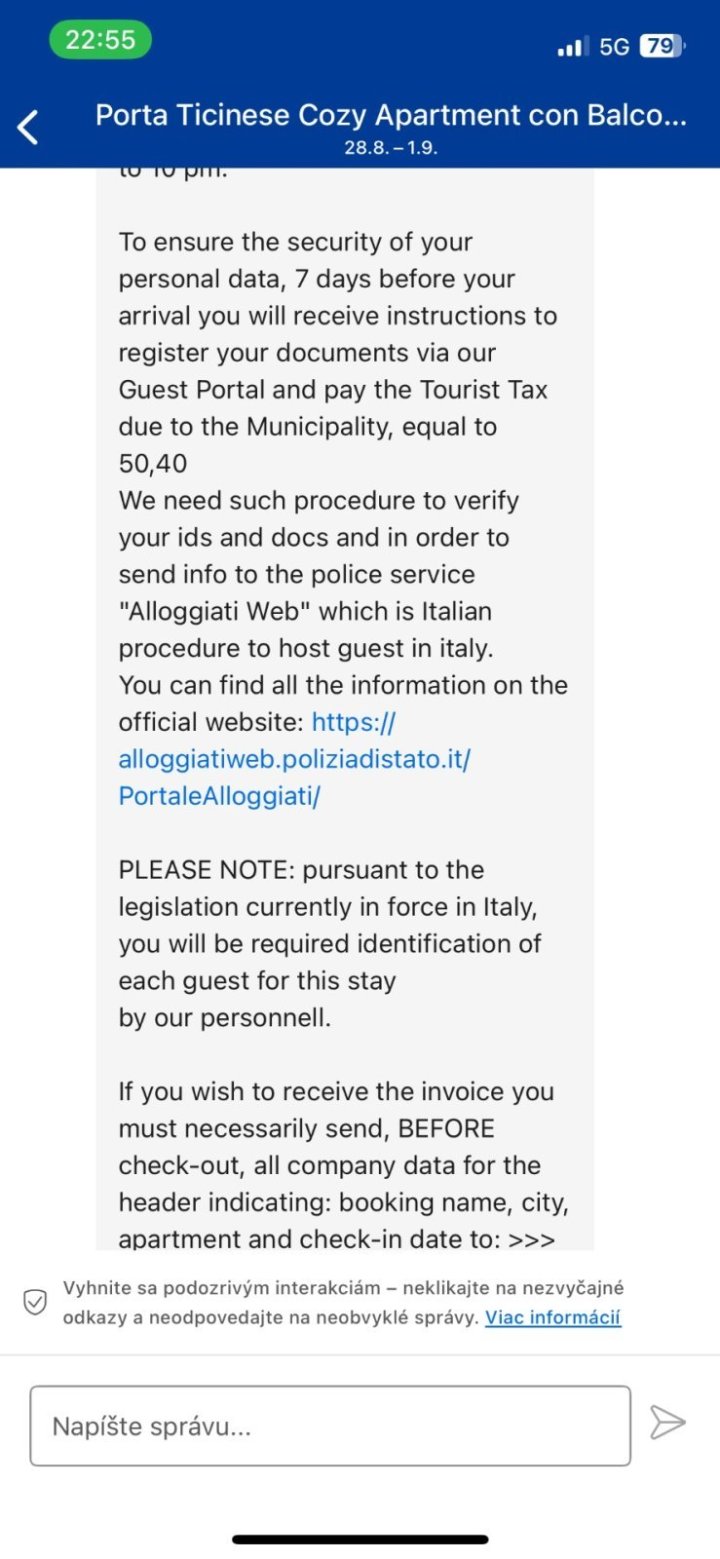This screenshot has width=720, height=1559.
Task: Tap the green 22:55 time pill
Action: 100,40
